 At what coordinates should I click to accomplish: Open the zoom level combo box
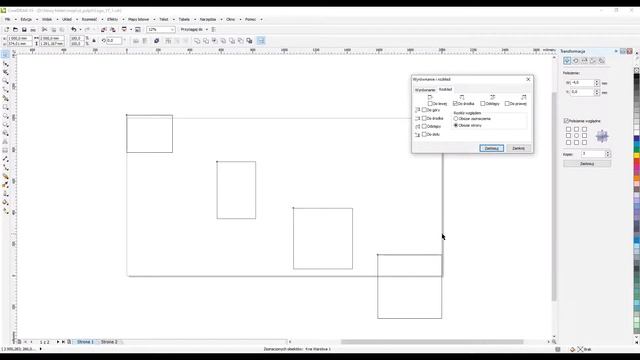(x=161, y=29)
